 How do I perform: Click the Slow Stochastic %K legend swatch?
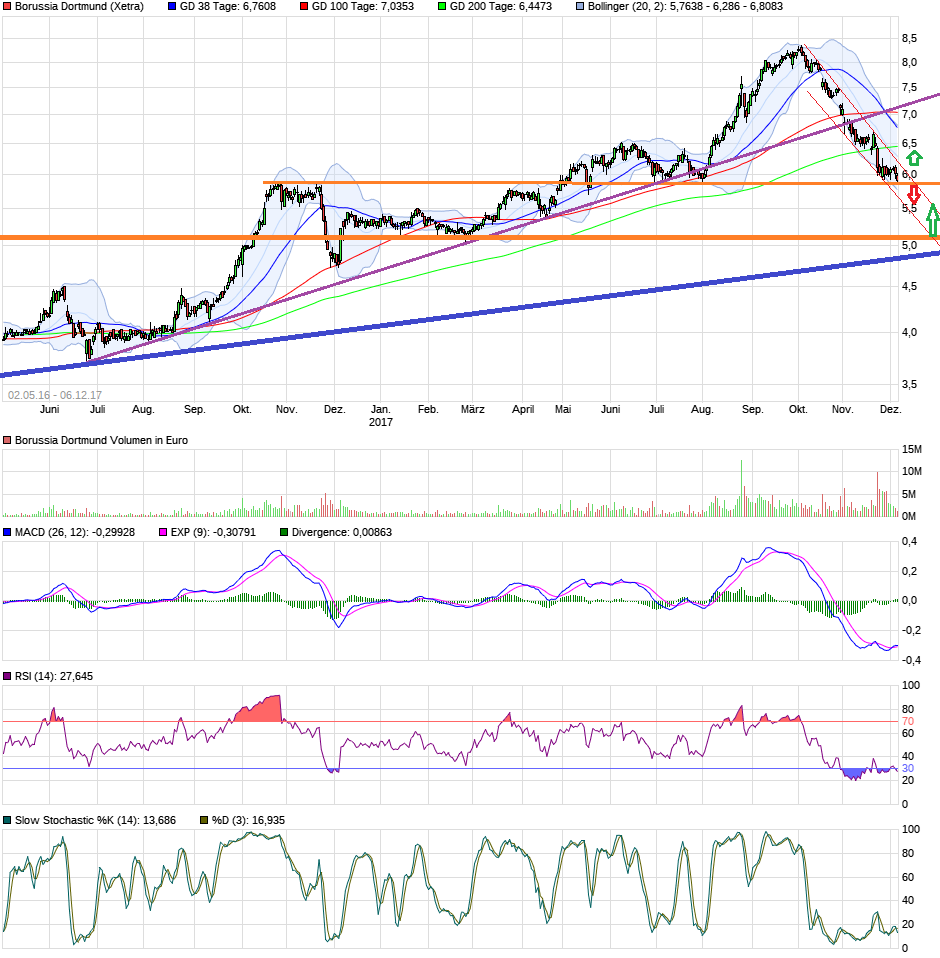click(7, 821)
